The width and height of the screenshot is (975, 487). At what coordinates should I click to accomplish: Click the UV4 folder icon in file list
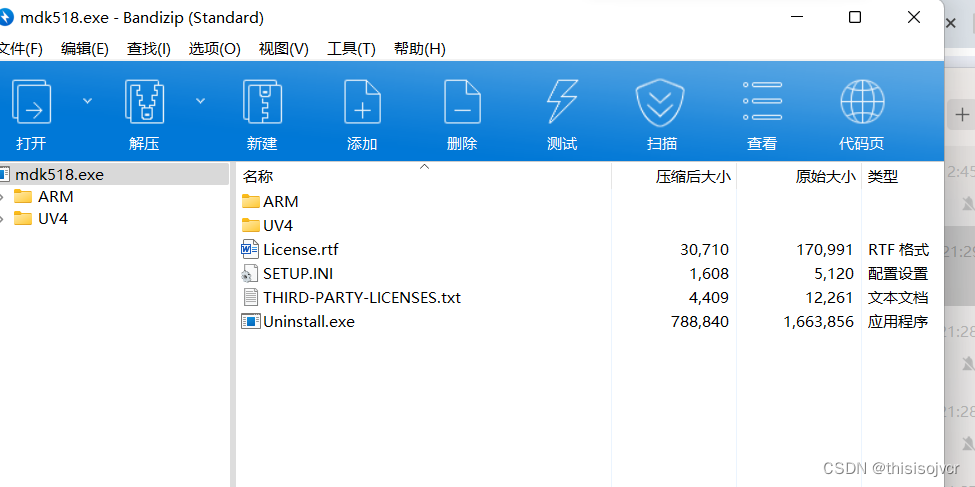point(251,225)
